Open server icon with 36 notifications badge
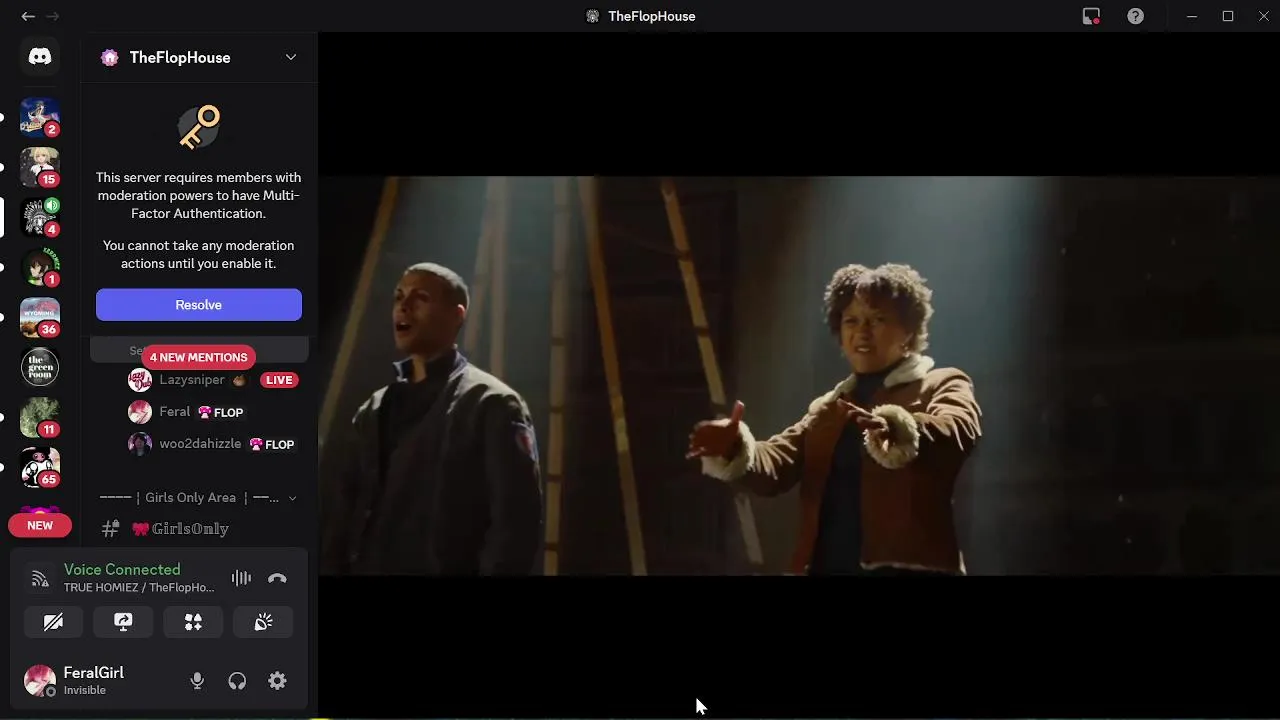This screenshot has width=1280, height=720. 40,317
